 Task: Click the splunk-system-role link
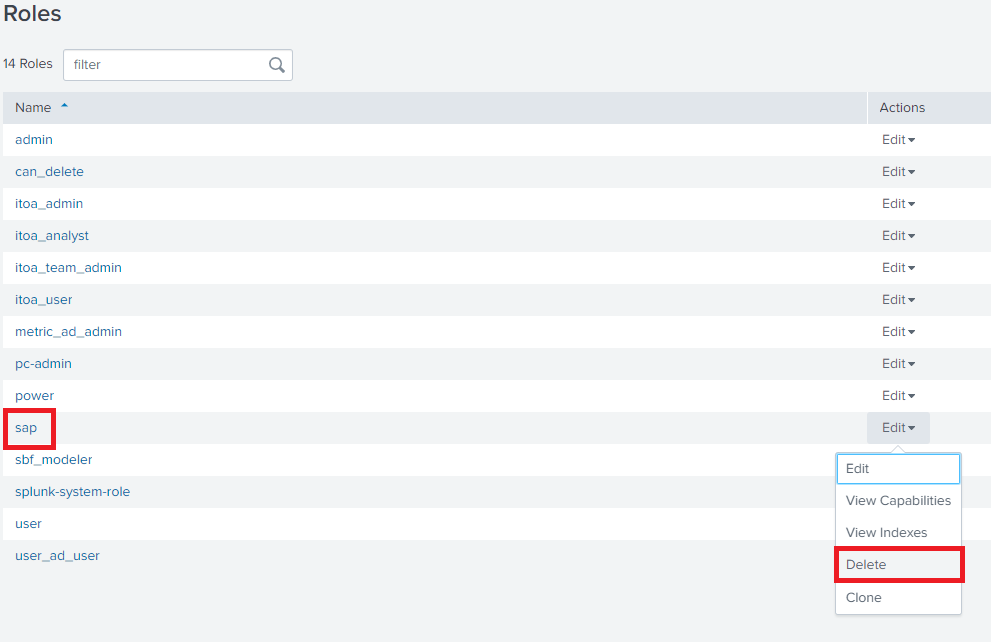click(x=72, y=492)
